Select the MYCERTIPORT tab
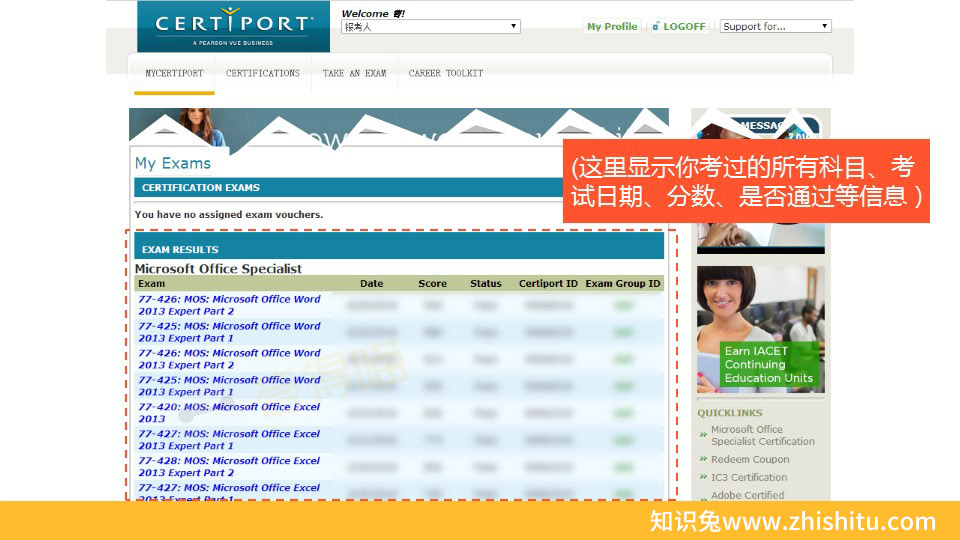960x540 pixels. pyautogui.click(x=174, y=73)
